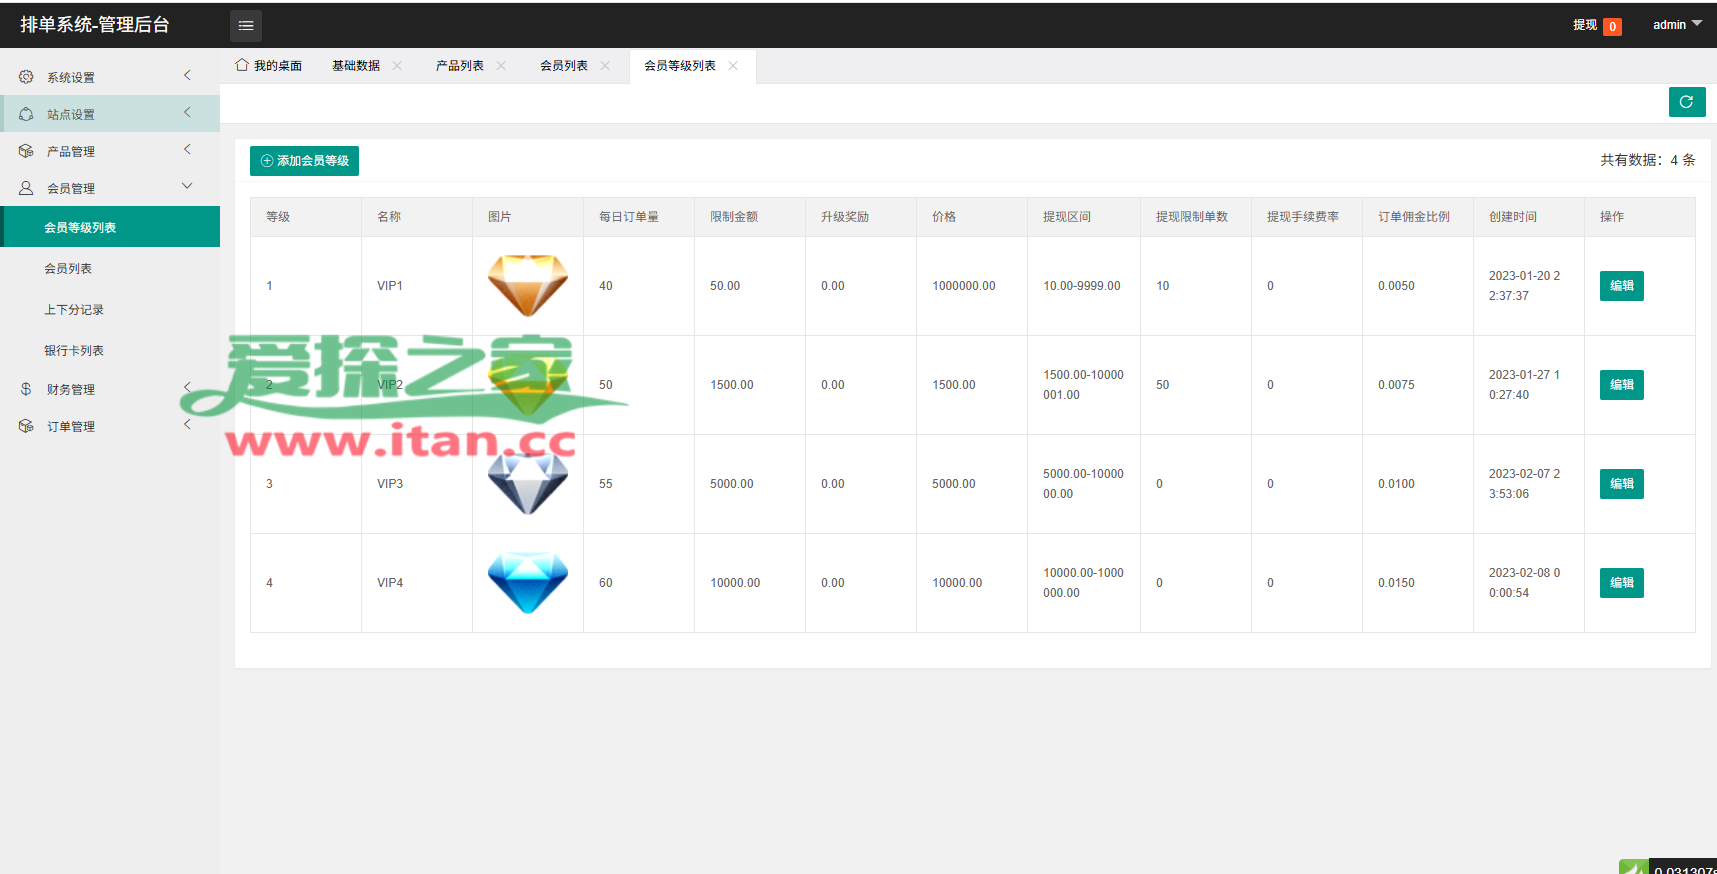Close the 产品列表 tab
Image resolution: width=1717 pixels, height=874 pixels.
tap(501, 66)
